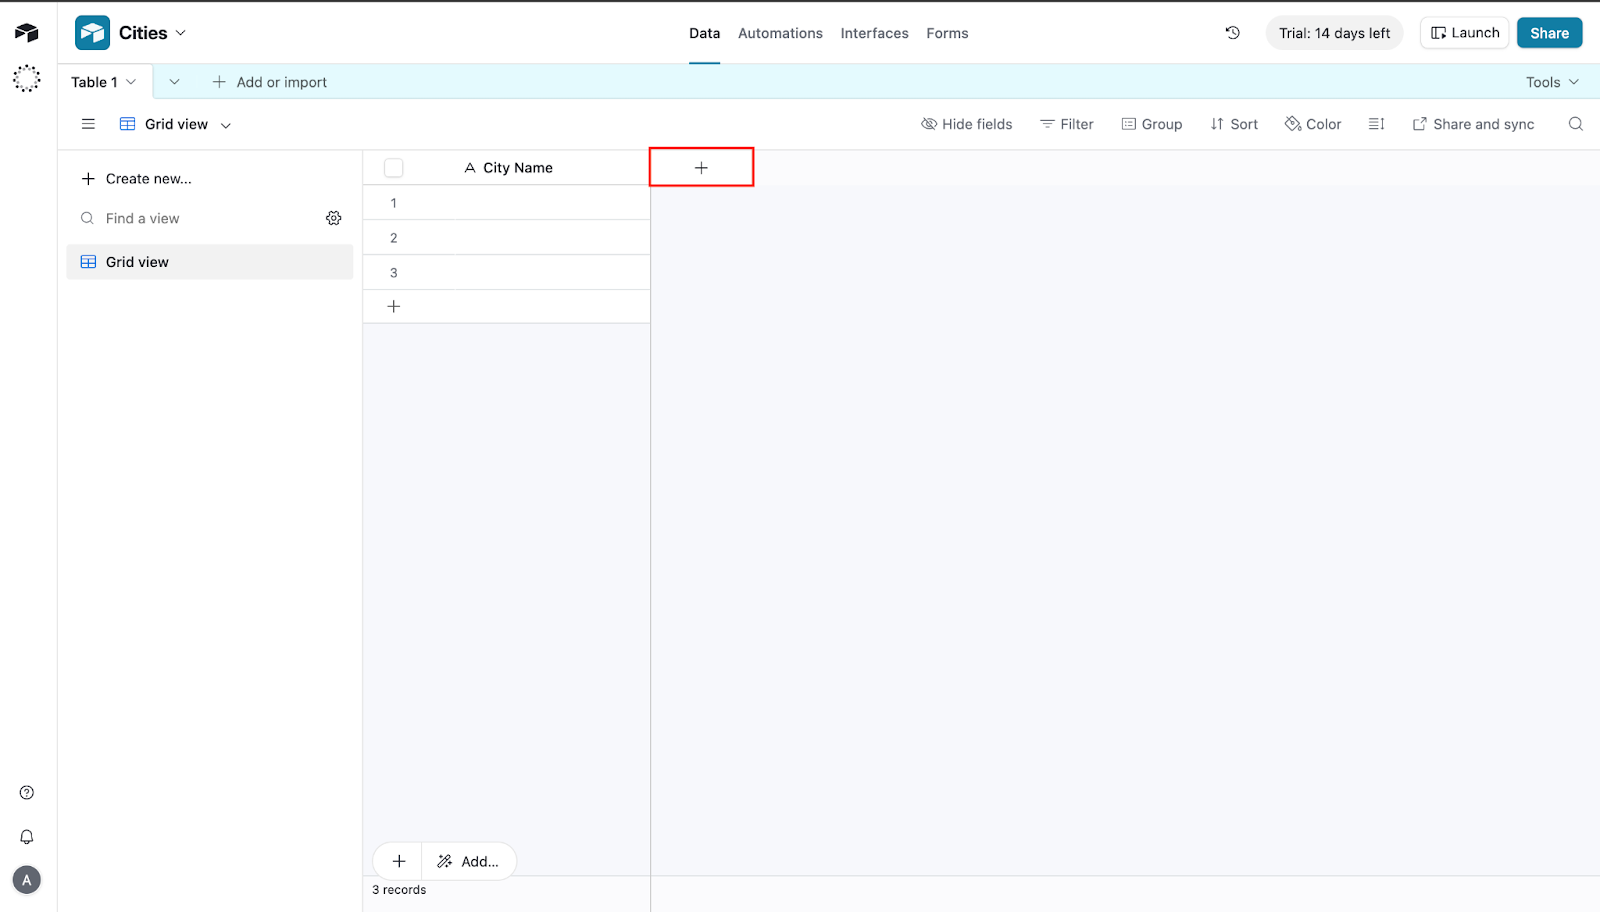Open the row height icon

click(1377, 124)
